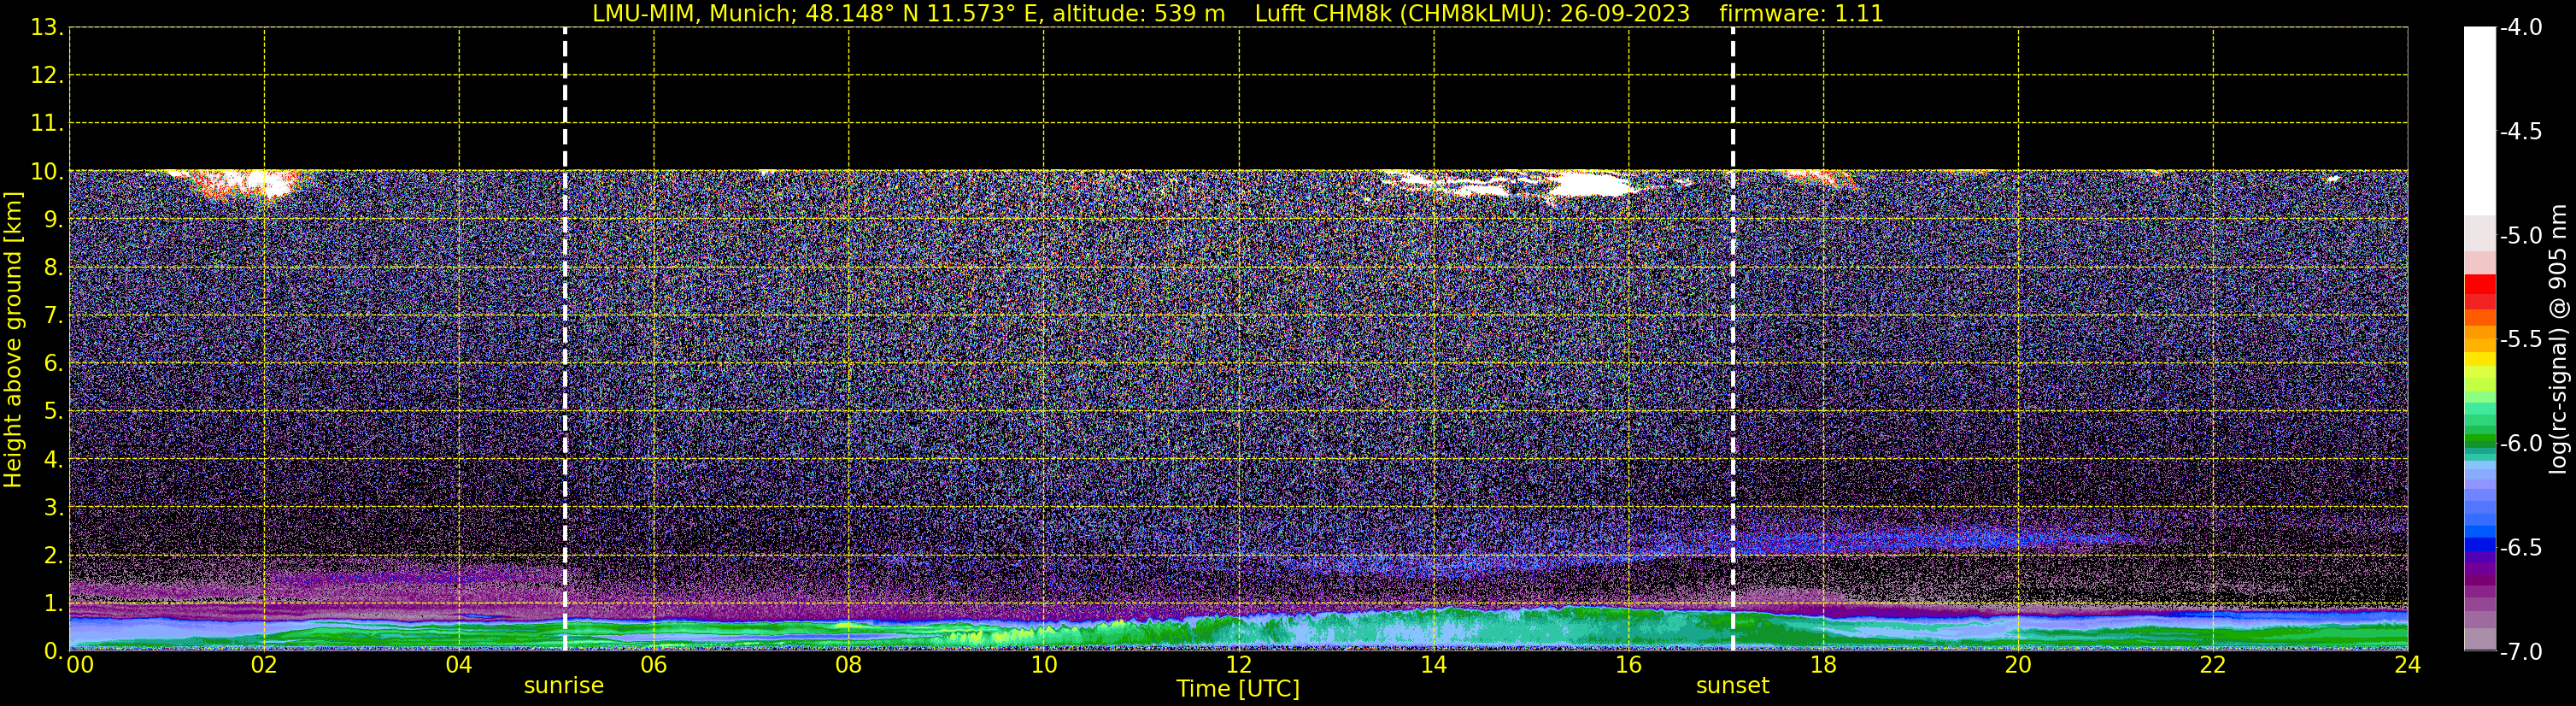Click the plot title text 'LMU-MIM, Munich'
2576x706 pixels.
coord(690,14)
